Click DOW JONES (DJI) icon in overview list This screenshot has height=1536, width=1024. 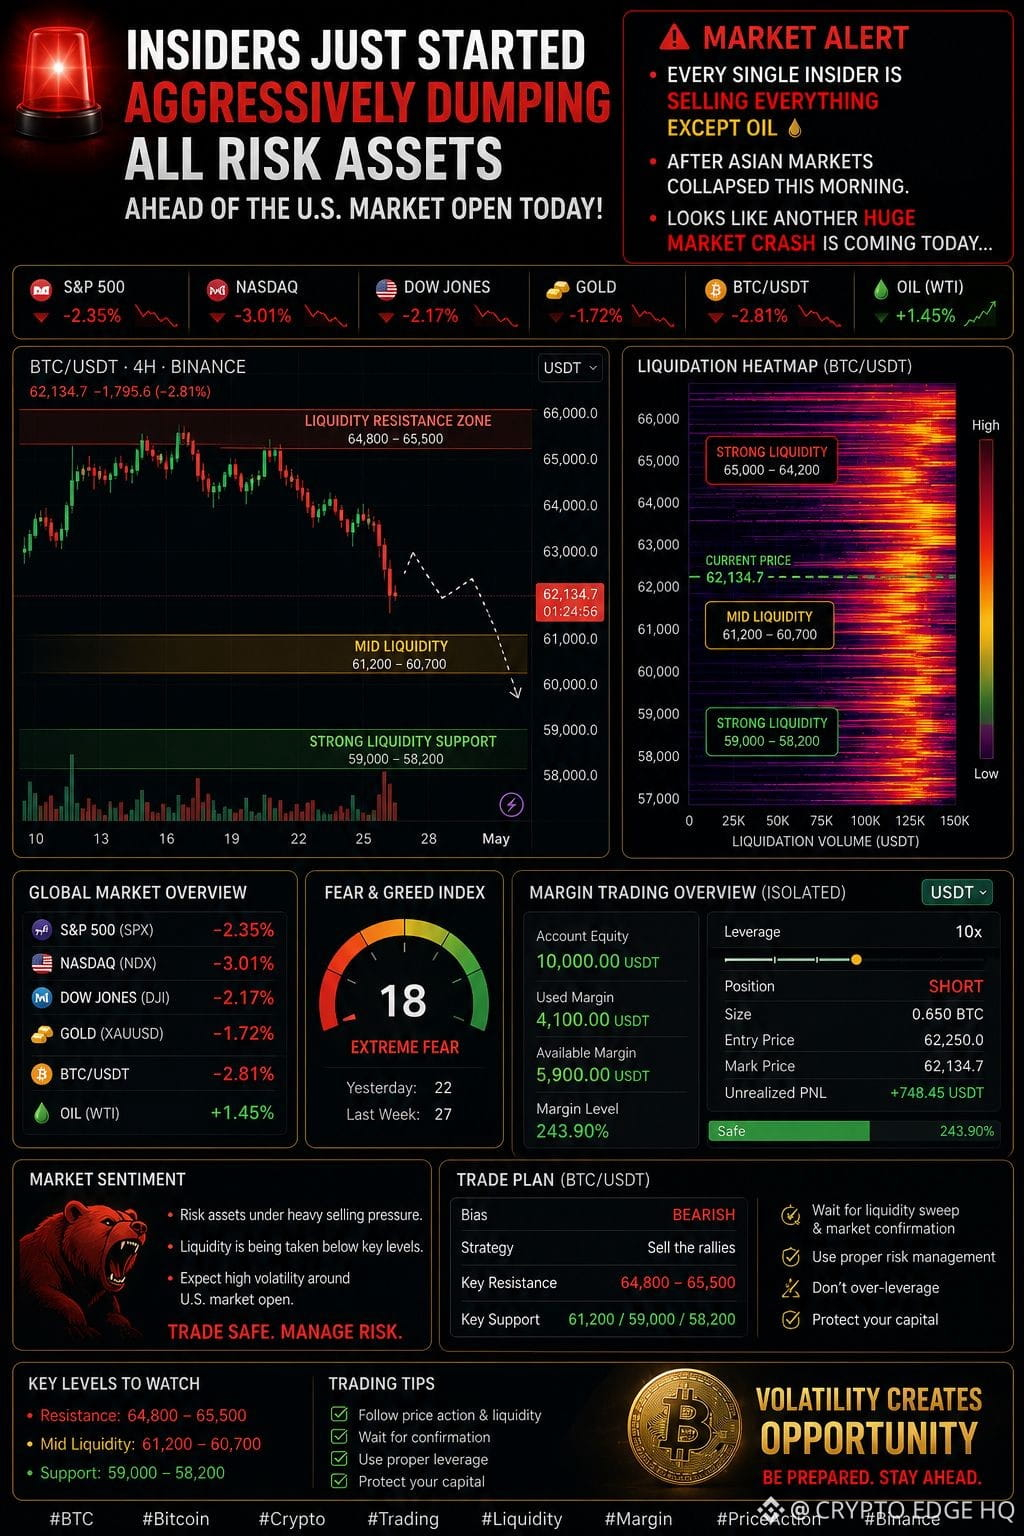(42, 997)
